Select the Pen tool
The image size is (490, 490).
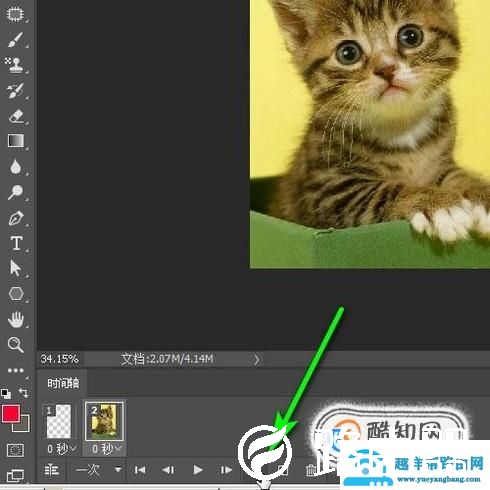click(15, 218)
